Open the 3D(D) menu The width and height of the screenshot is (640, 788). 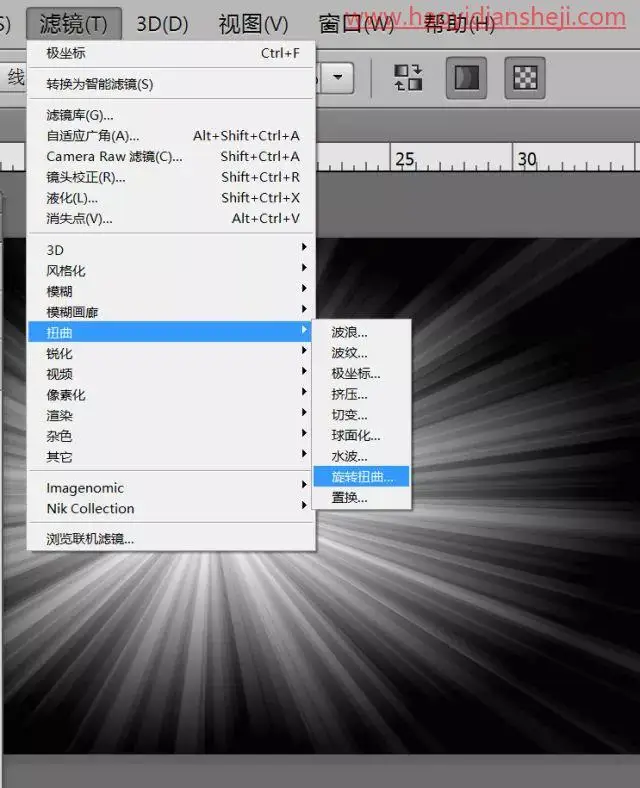pos(162,24)
